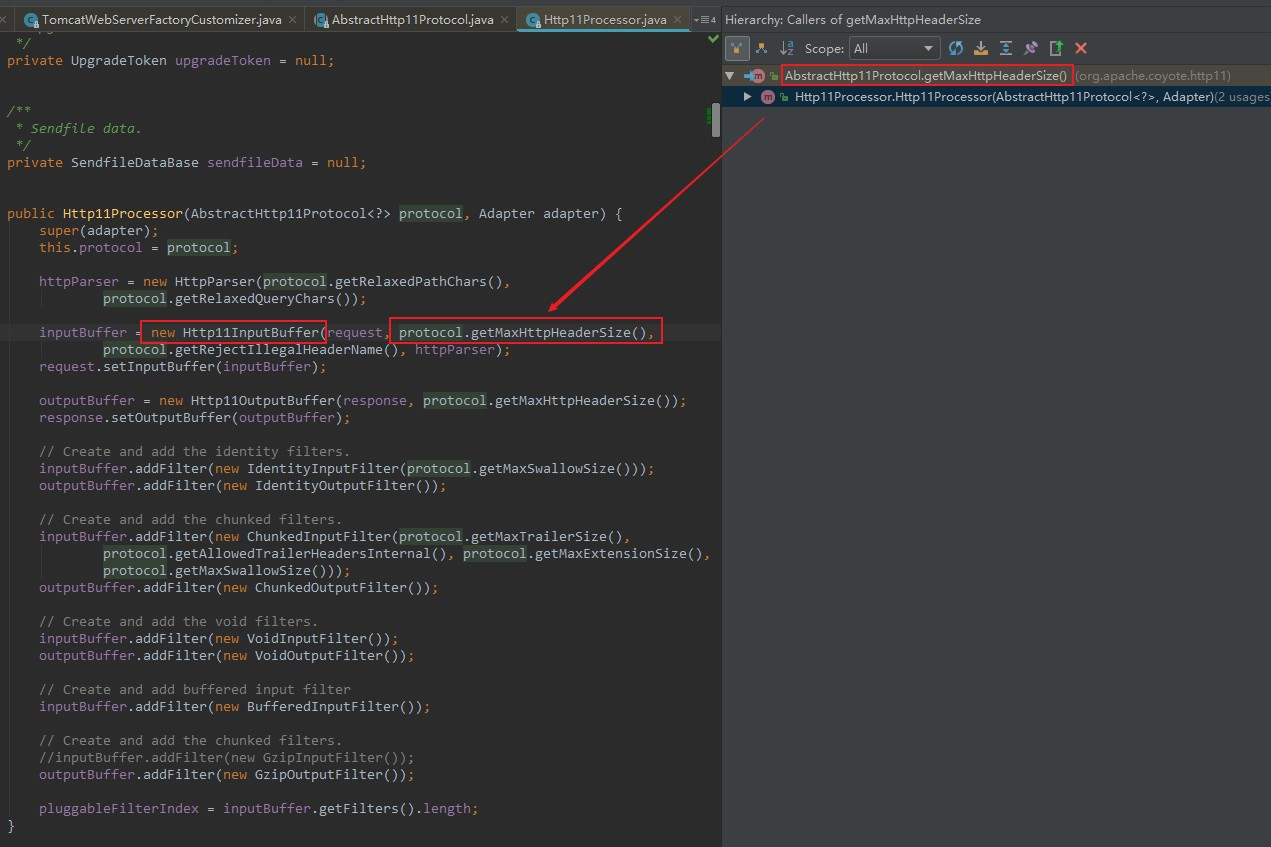Click the Autoscroll to Source download-arrow icon

(x=981, y=48)
